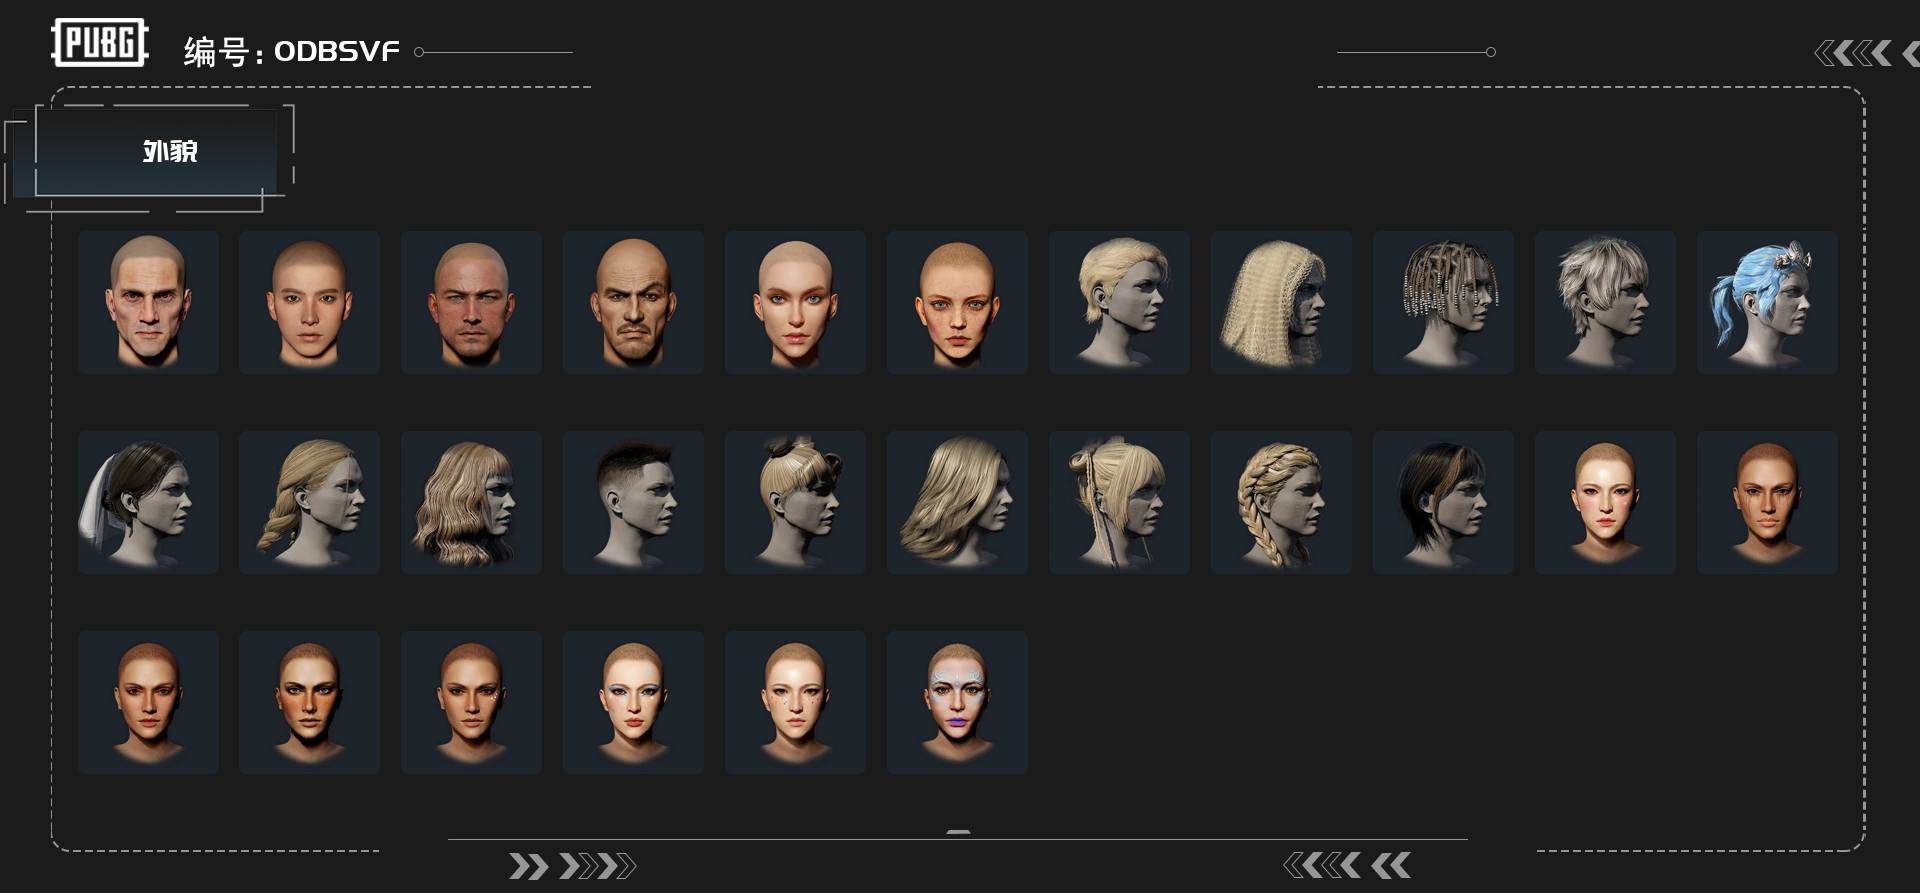Choose the tanned face with orange blush
This screenshot has width=1920, height=893.
(310, 702)
